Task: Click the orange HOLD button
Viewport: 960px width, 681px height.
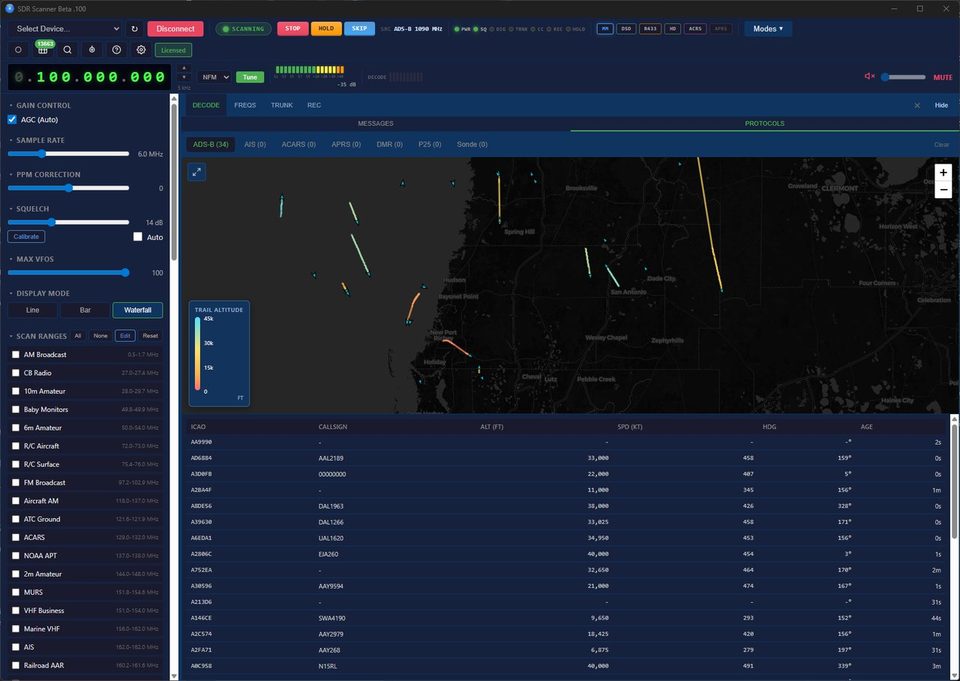Action: 326,29
